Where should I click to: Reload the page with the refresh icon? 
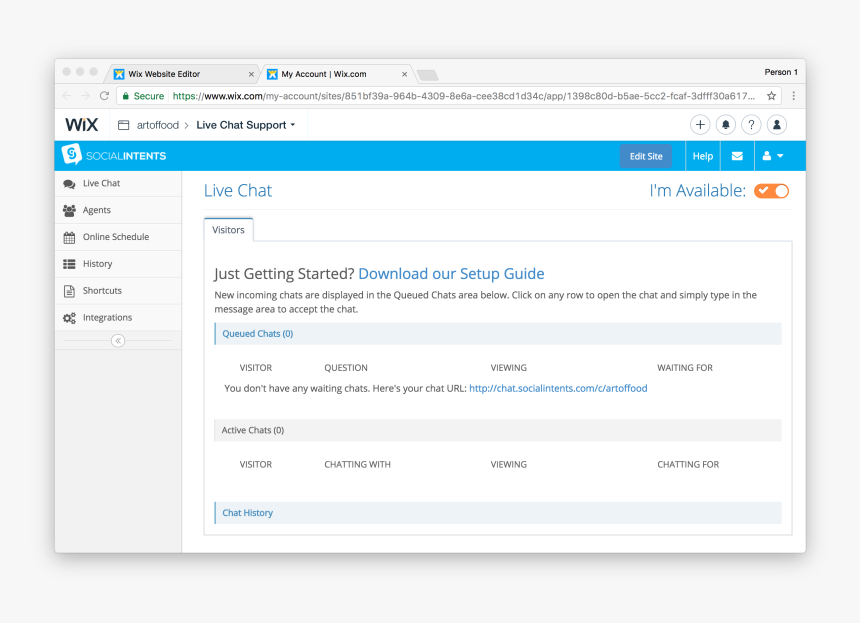coord(104,96)
